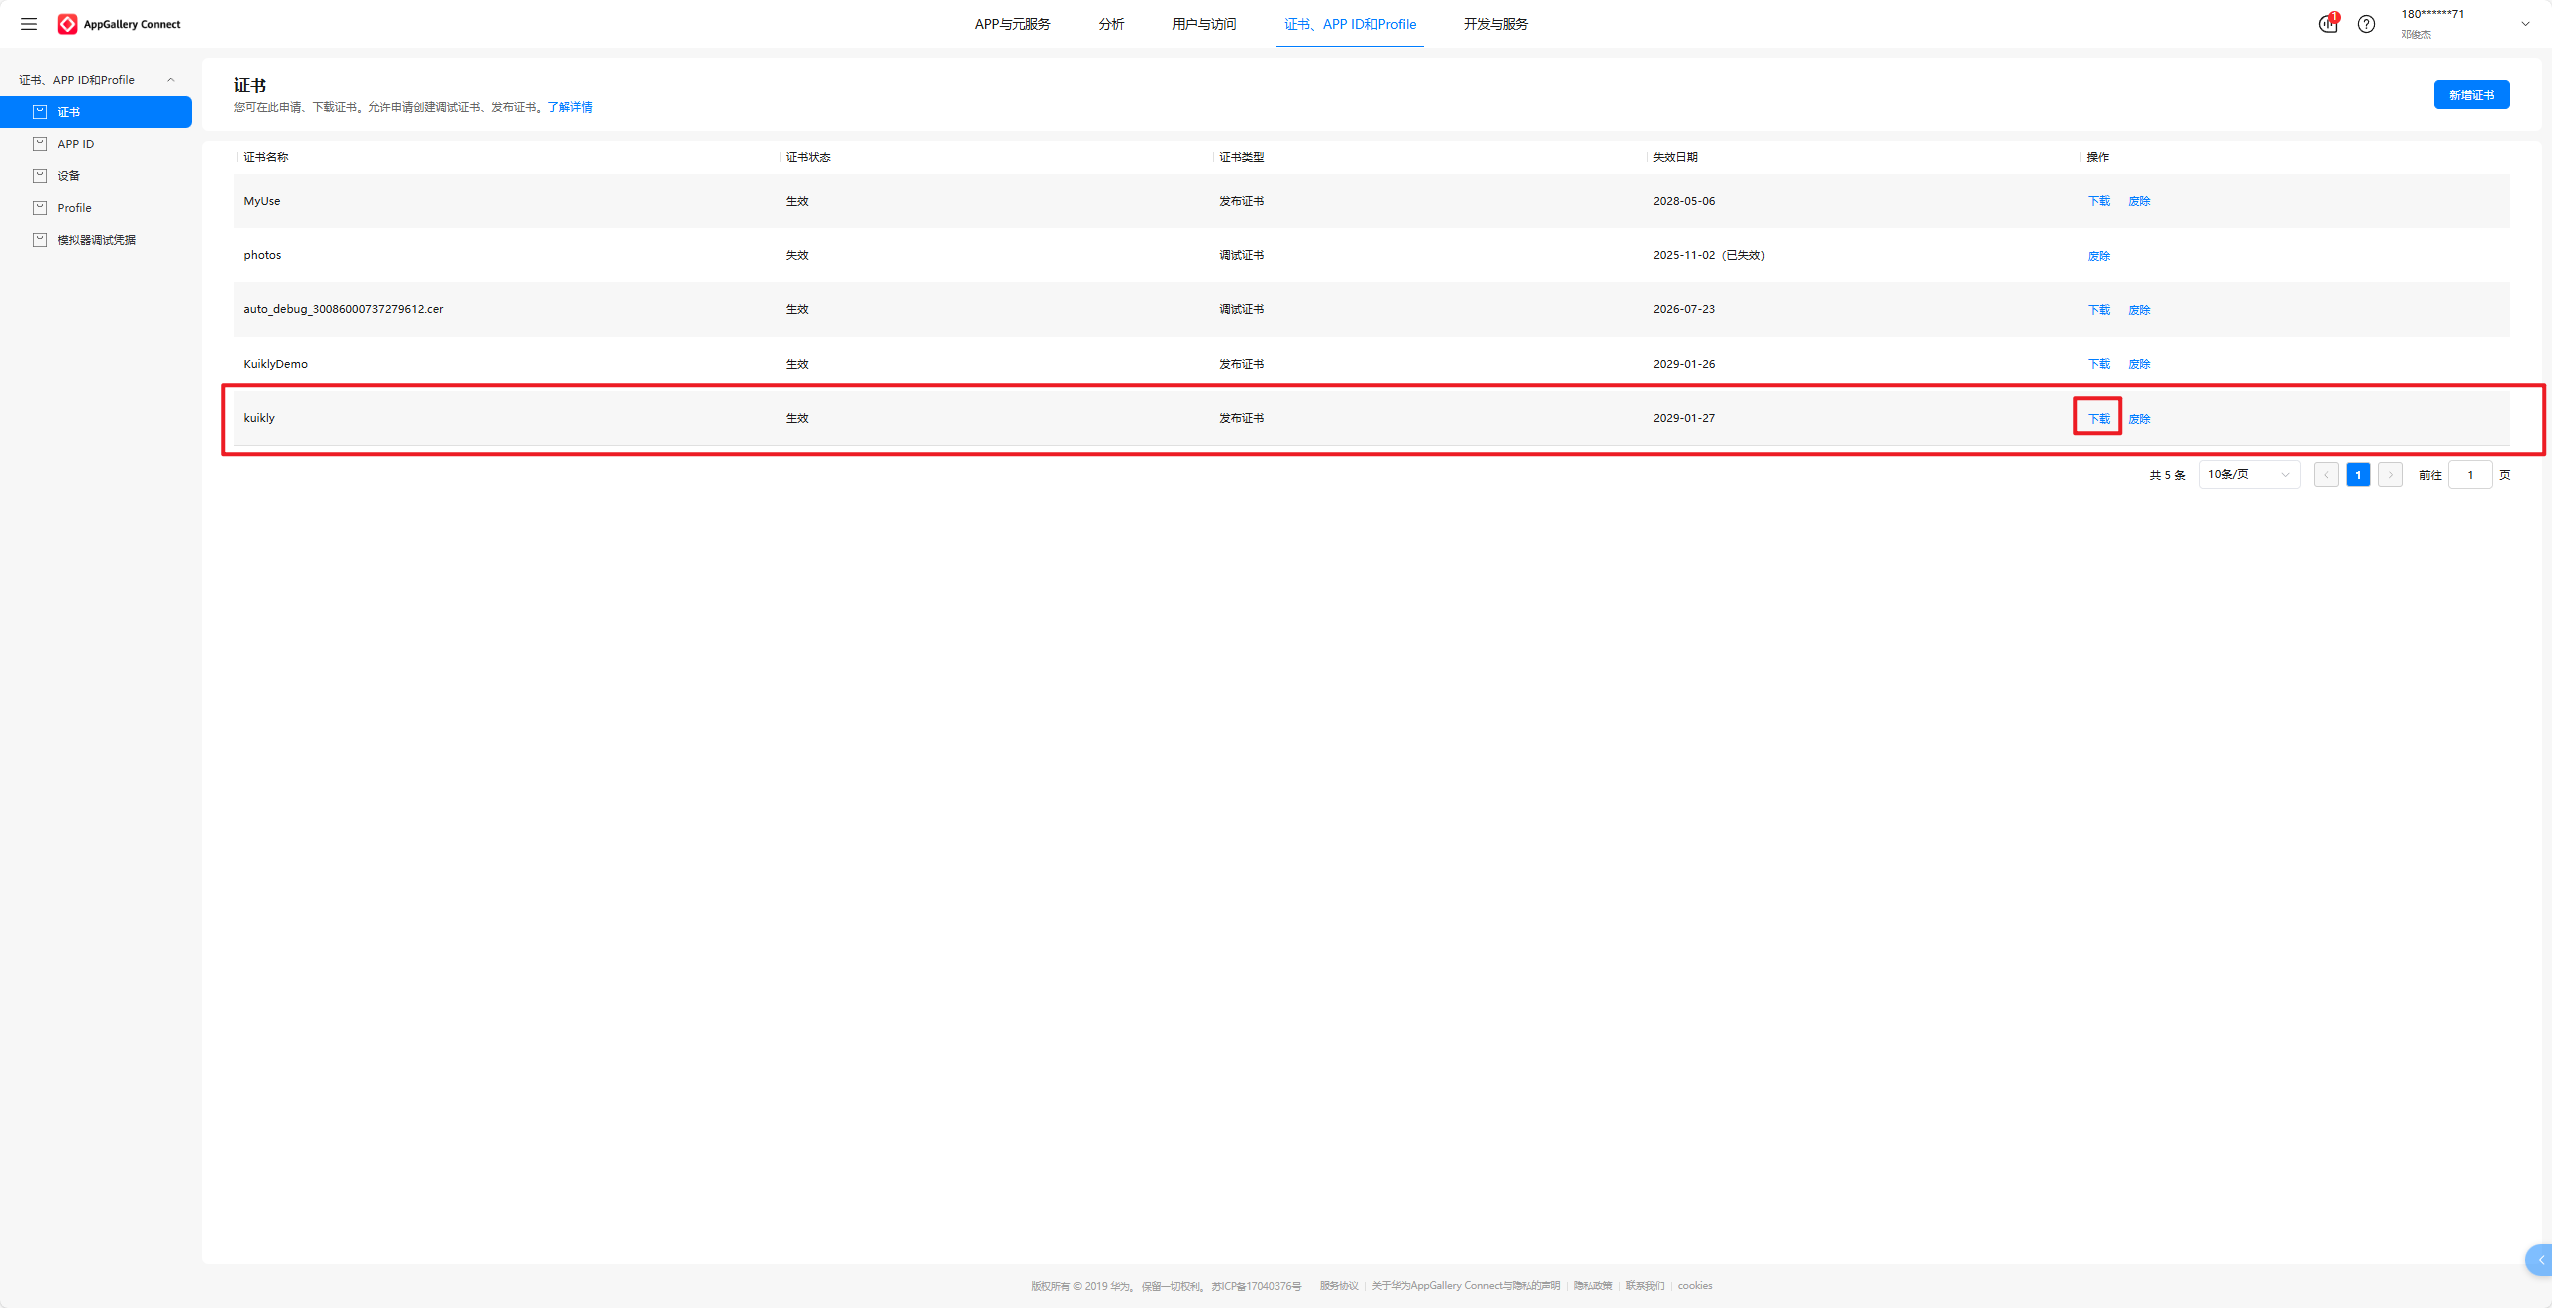Click the 证书 sidebar icon
This screenshot has width=2552, height=1308.
click(x=40, y=112)
